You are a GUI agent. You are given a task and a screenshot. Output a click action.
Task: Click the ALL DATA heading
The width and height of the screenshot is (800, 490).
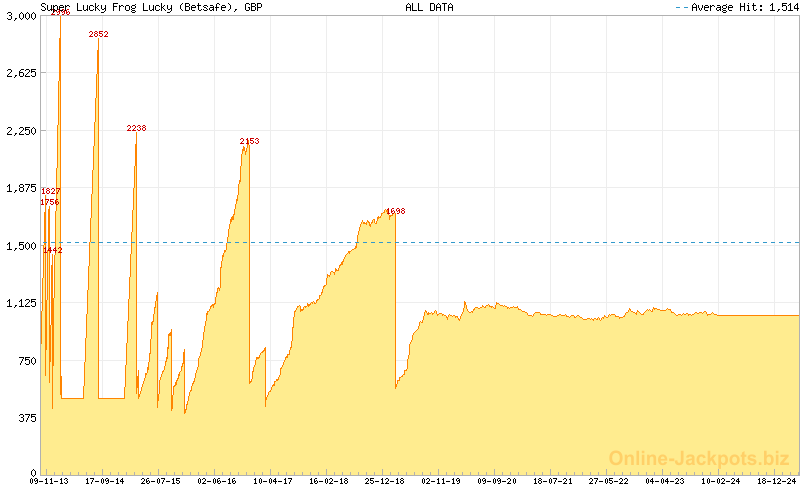[x=429, y=7]
